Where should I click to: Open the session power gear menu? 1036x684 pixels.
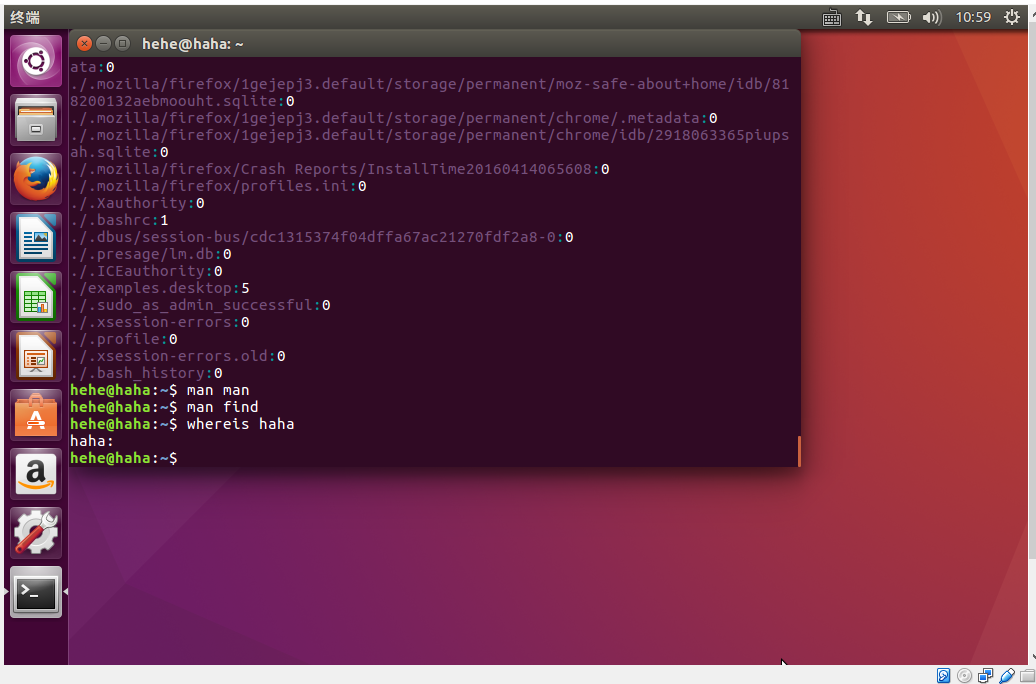(x=1012, y=17)
